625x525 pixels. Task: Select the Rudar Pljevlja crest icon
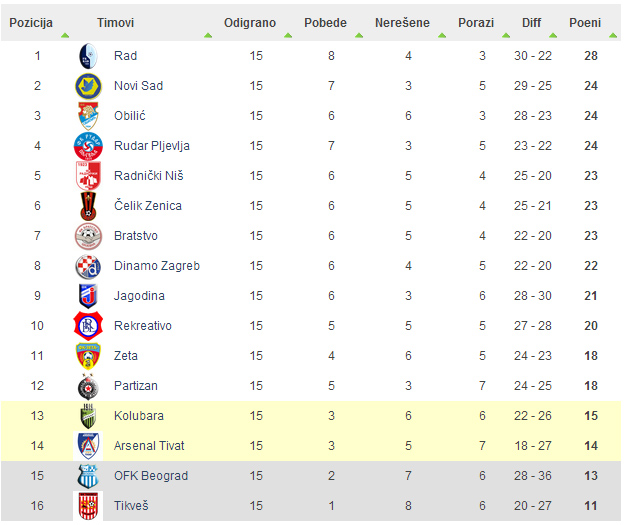click(88, 146)
